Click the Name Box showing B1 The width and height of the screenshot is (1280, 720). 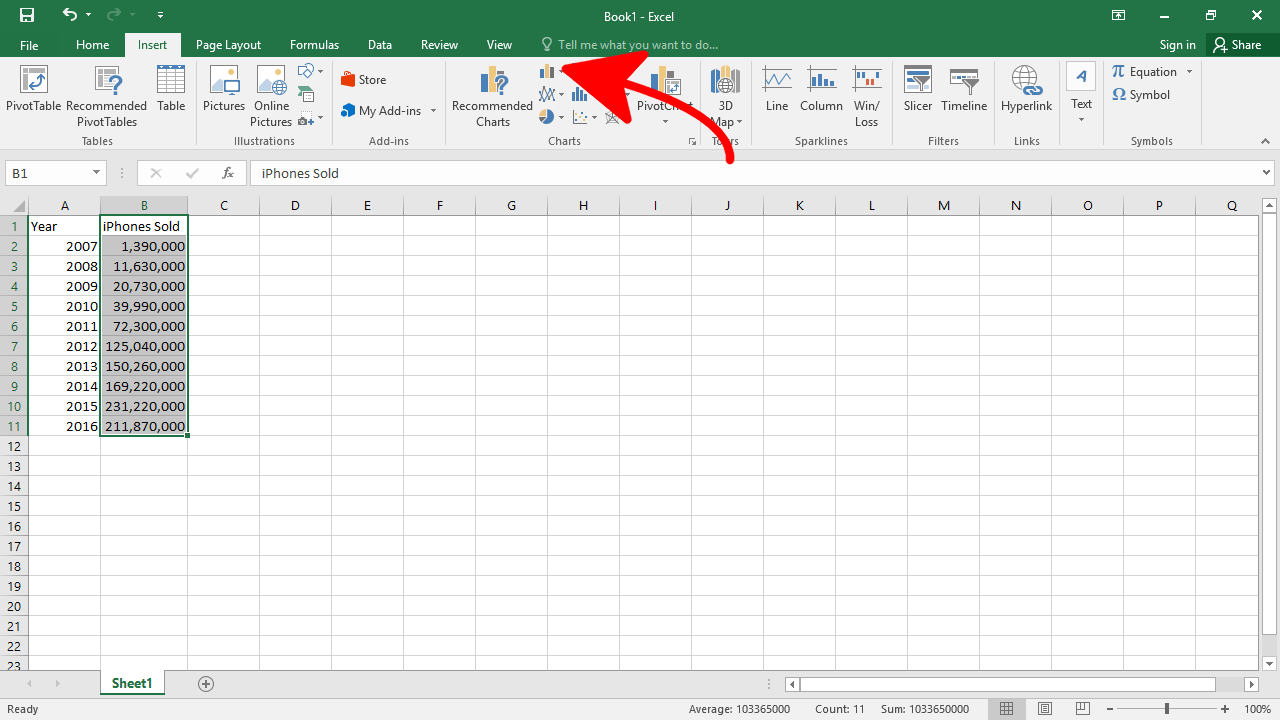[55, 173]
